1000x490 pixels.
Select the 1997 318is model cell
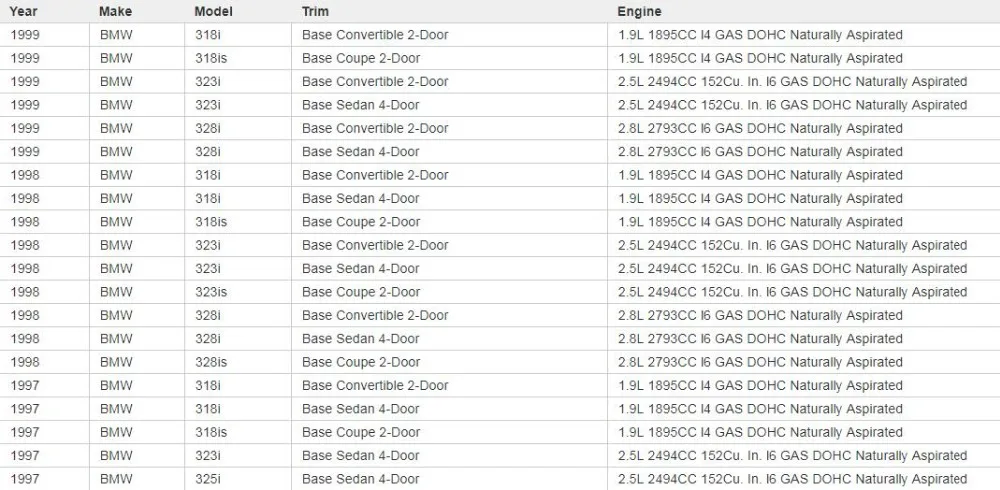tap(211, 432)
